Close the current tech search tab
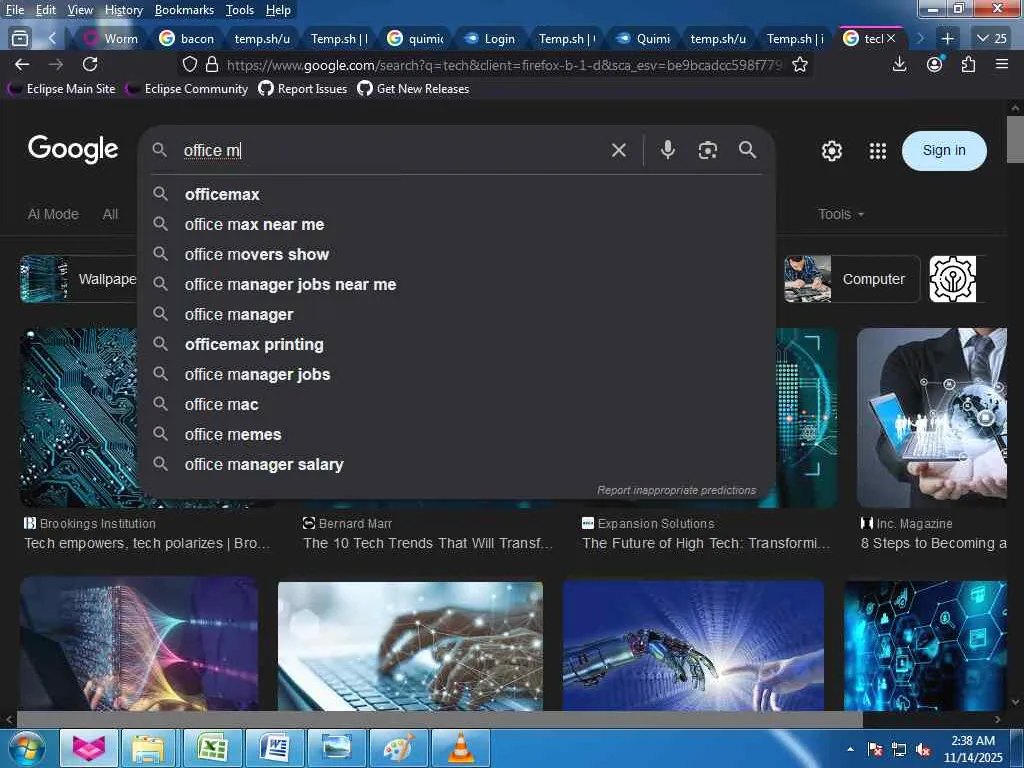This screenshot has width=1024, height=768. coord(891,39)
